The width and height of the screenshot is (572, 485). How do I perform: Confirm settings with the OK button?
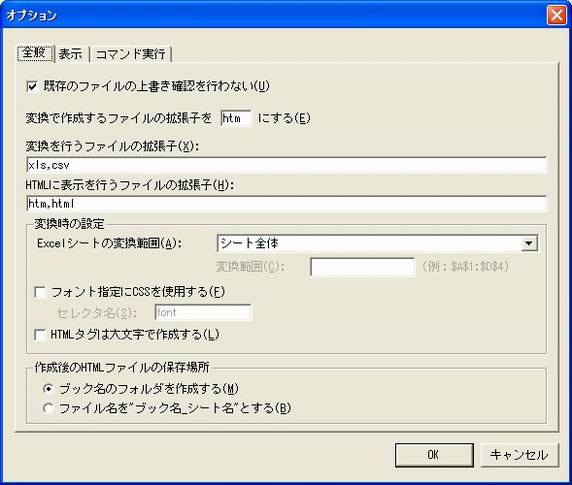tap(434, 455)
